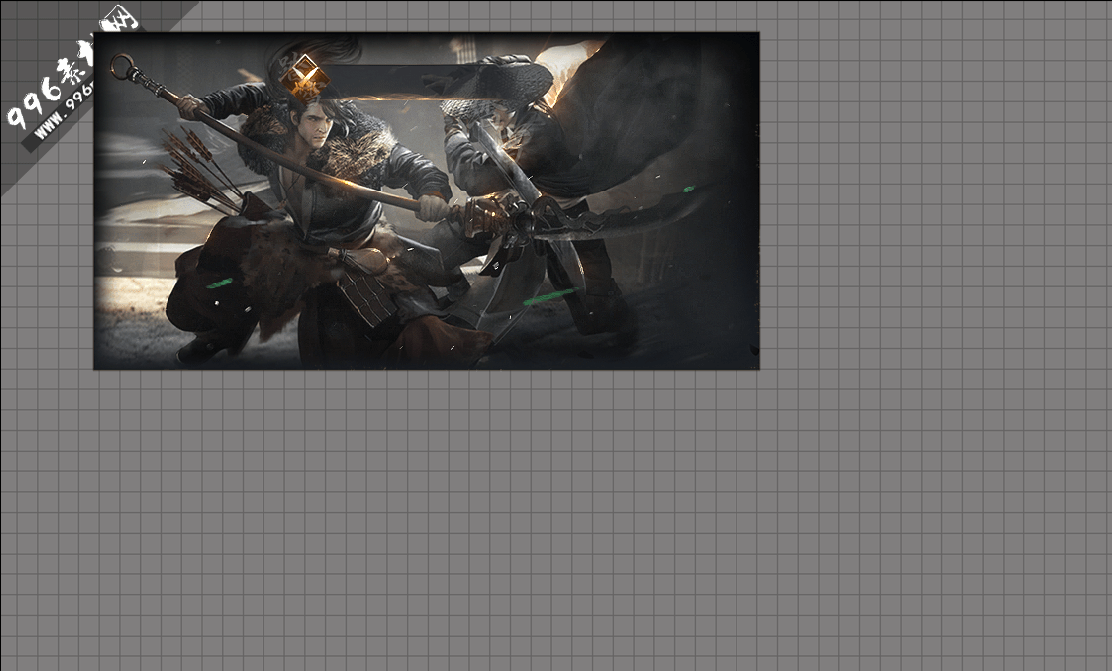
Task: Click the dark title bar beside the emblem
Action: [x=438, y=82]
